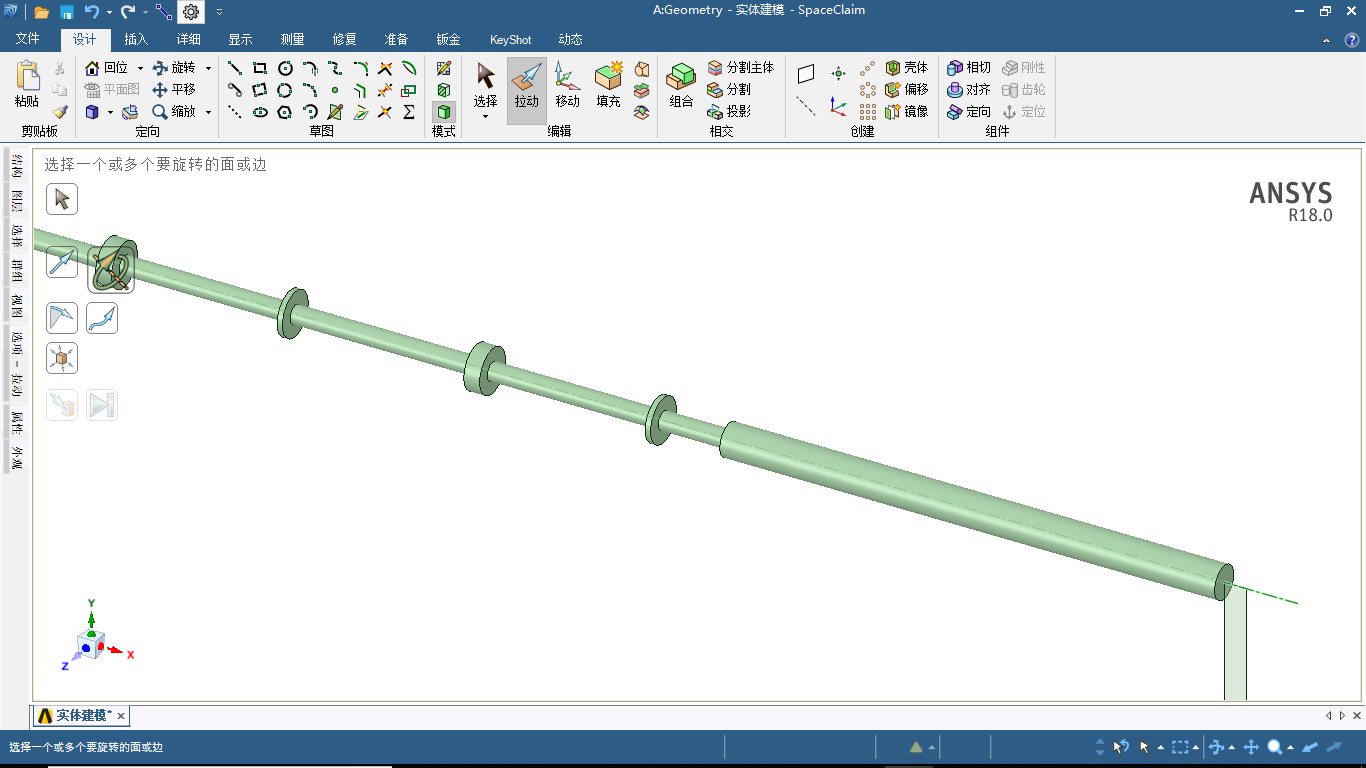Viewport: 1366px width, 768px height.
Task: Expand the Zoom (缩放) dropdown arrow
Action: point(208,112)
